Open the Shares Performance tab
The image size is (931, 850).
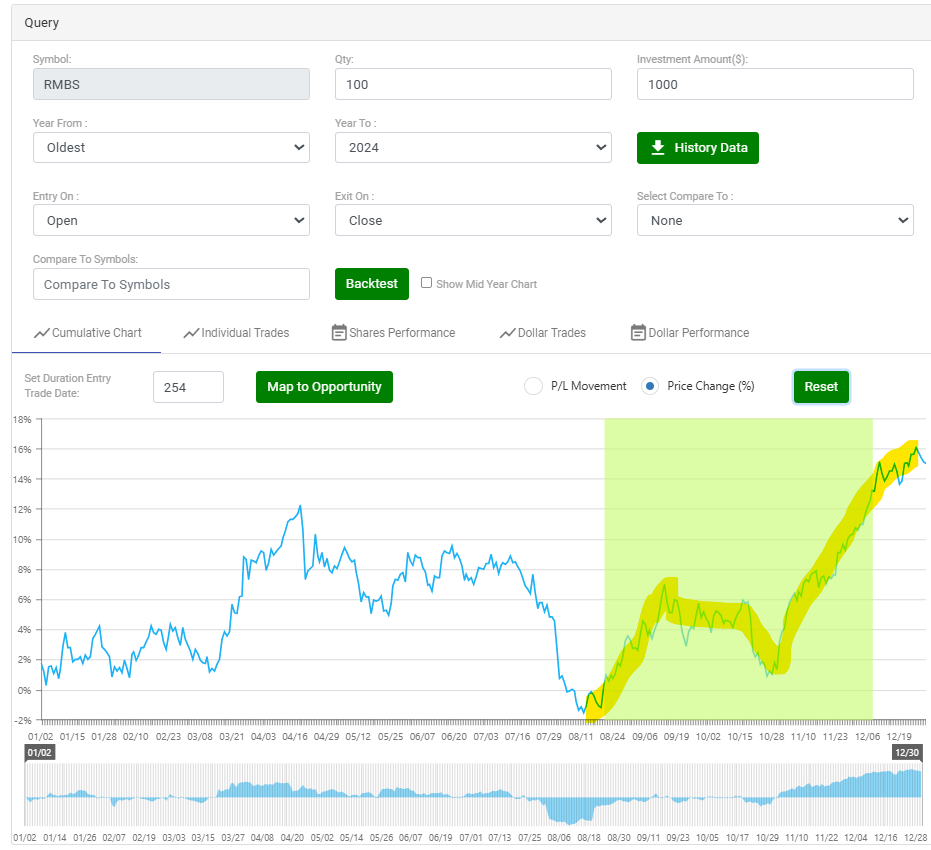coord(394,333)
